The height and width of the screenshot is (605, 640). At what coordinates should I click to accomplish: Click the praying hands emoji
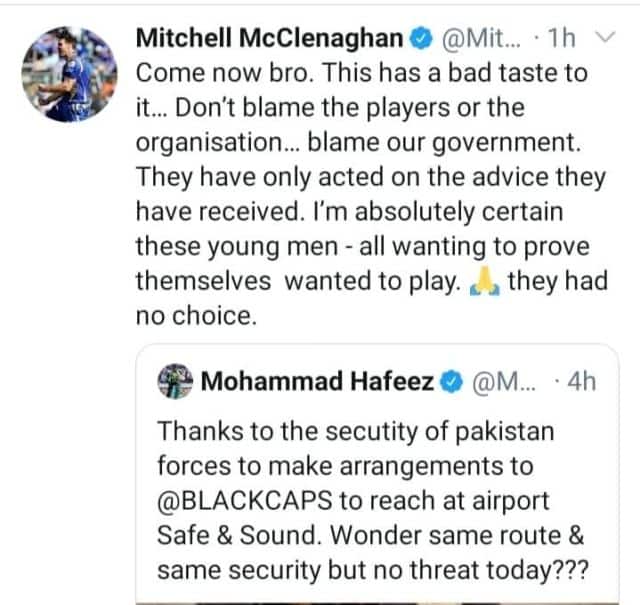(x=484, y=283)
